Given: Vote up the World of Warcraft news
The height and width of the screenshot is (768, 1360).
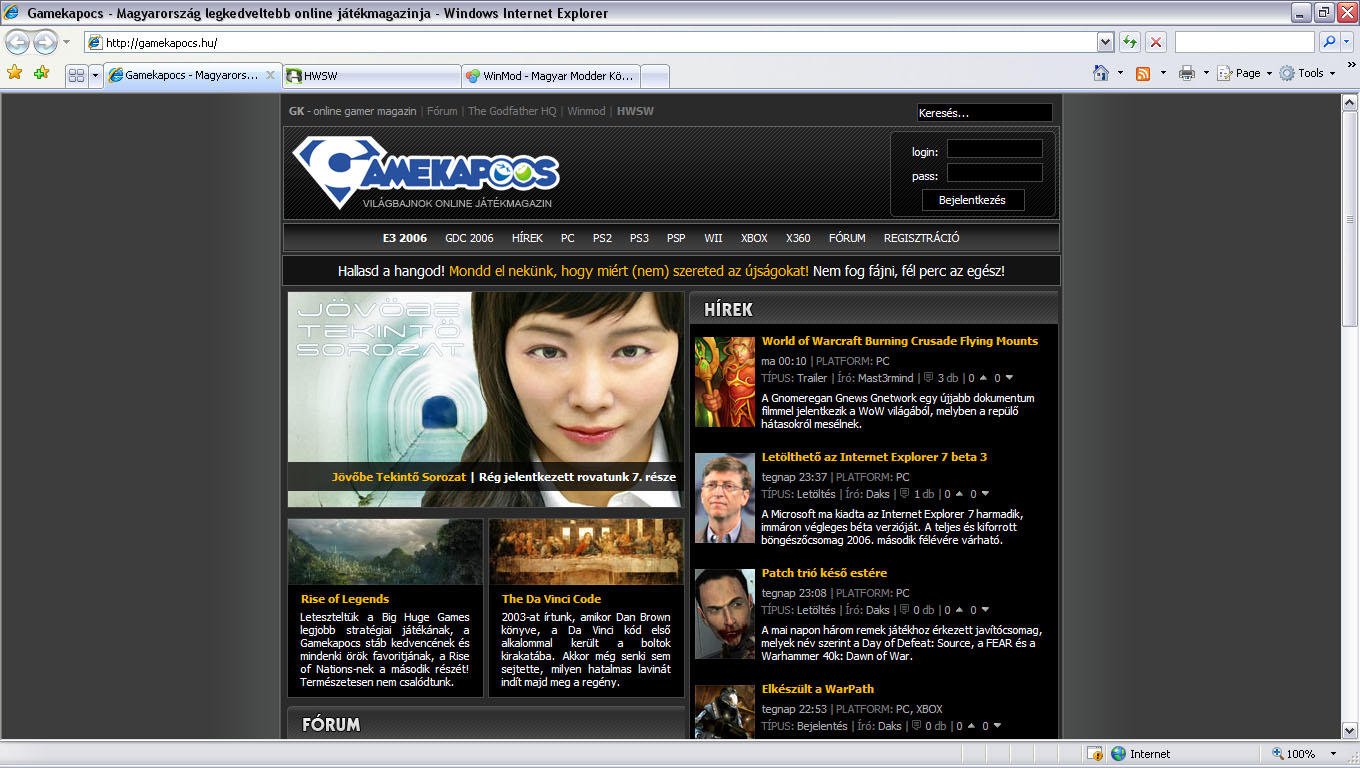Looking at the screenshot, I should 983,378.
